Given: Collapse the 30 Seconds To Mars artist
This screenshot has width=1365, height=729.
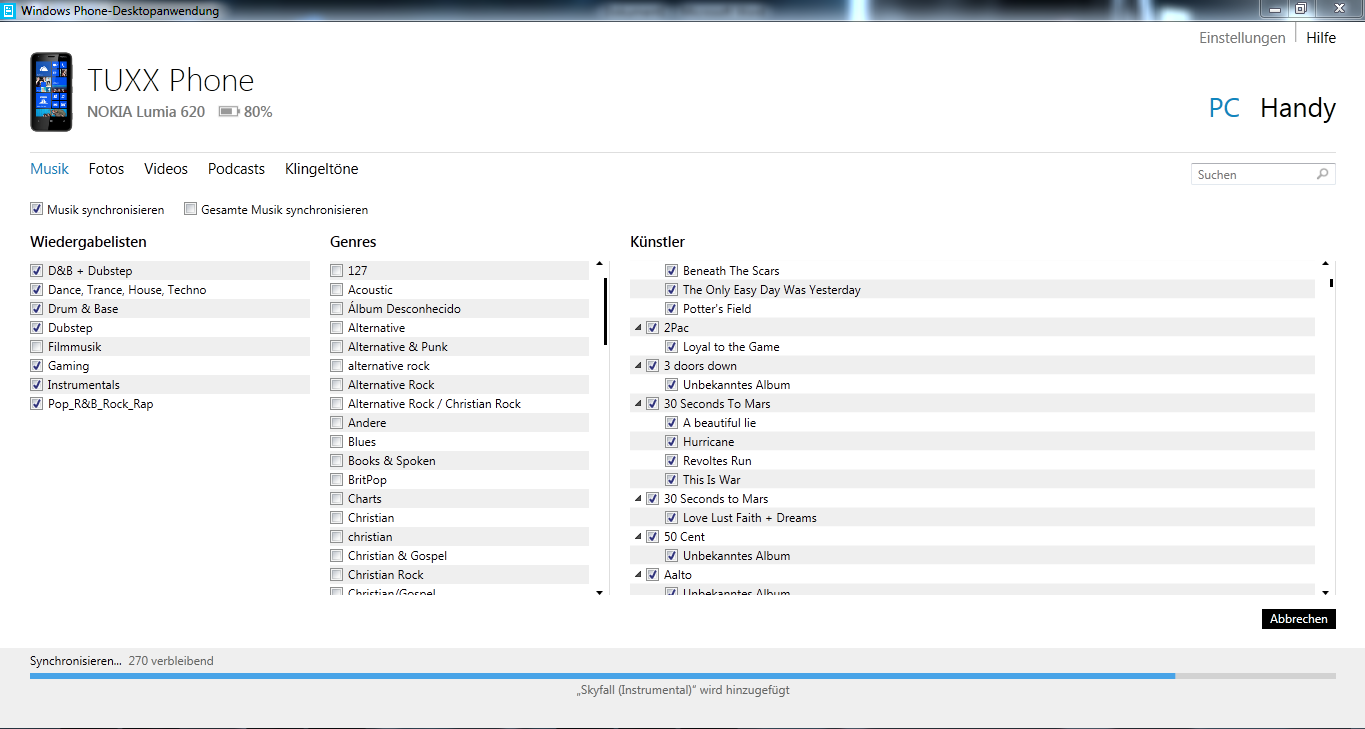Looking at the screenshot, I should [638, 404].
